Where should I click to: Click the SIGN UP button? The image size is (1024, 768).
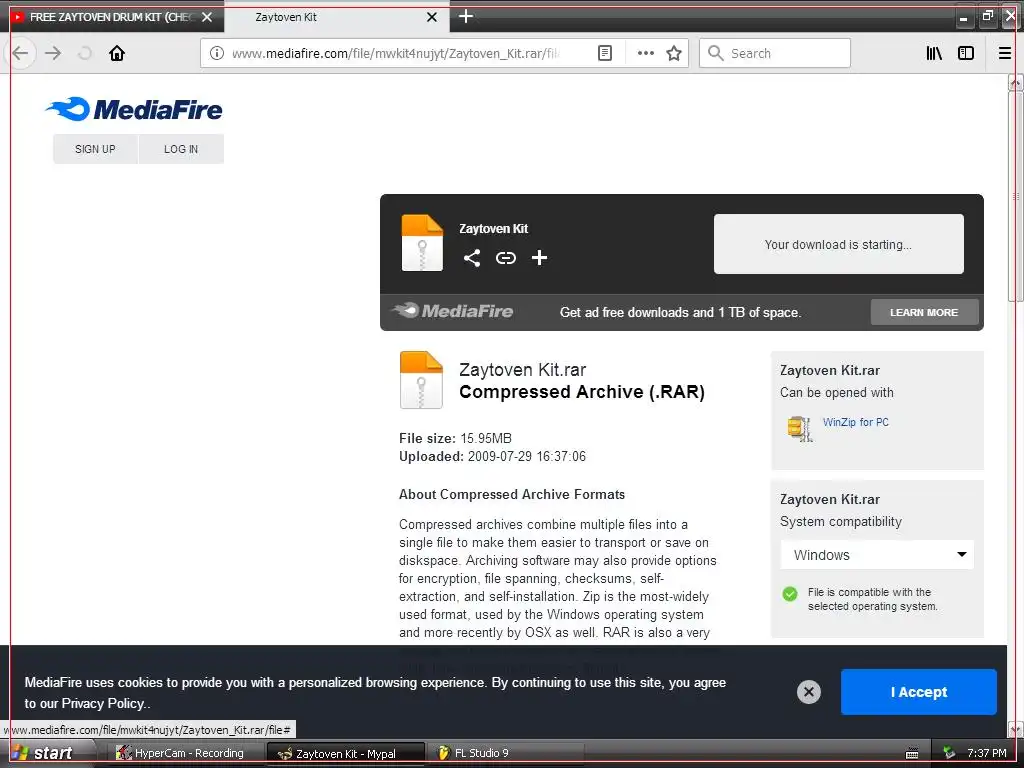pos(95,149)
